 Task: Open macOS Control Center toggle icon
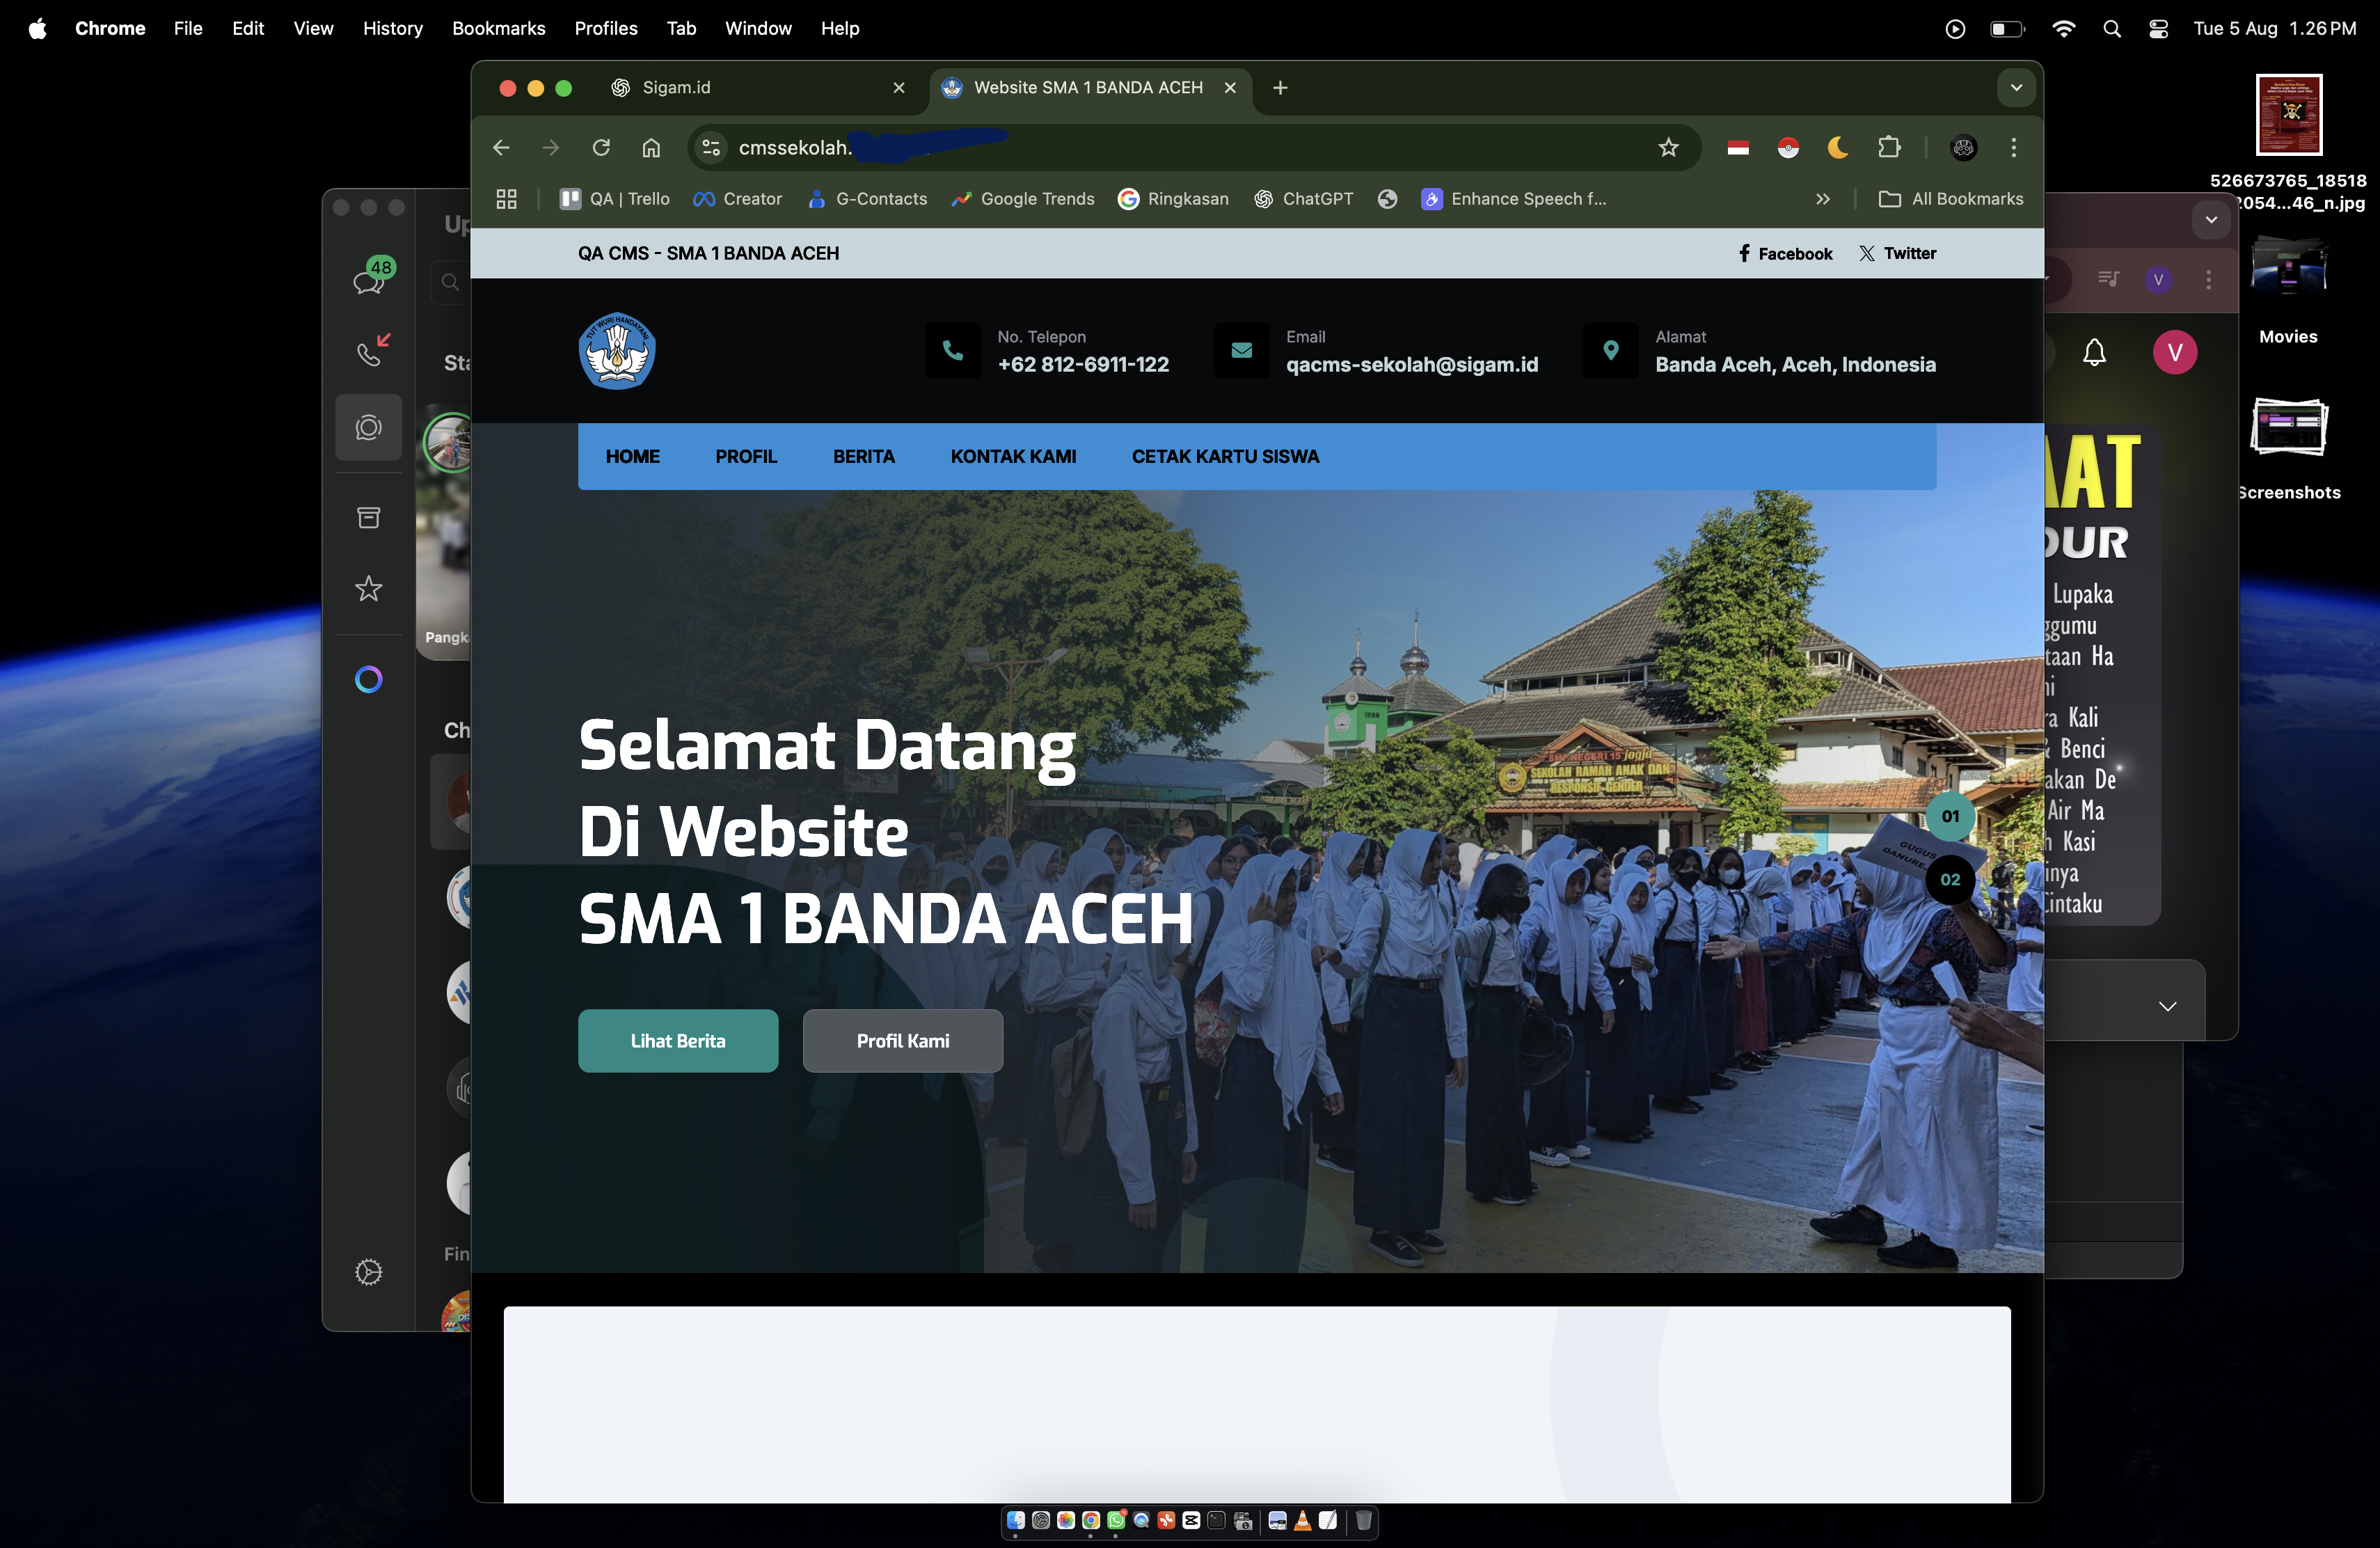click(x=2158, y=29)
